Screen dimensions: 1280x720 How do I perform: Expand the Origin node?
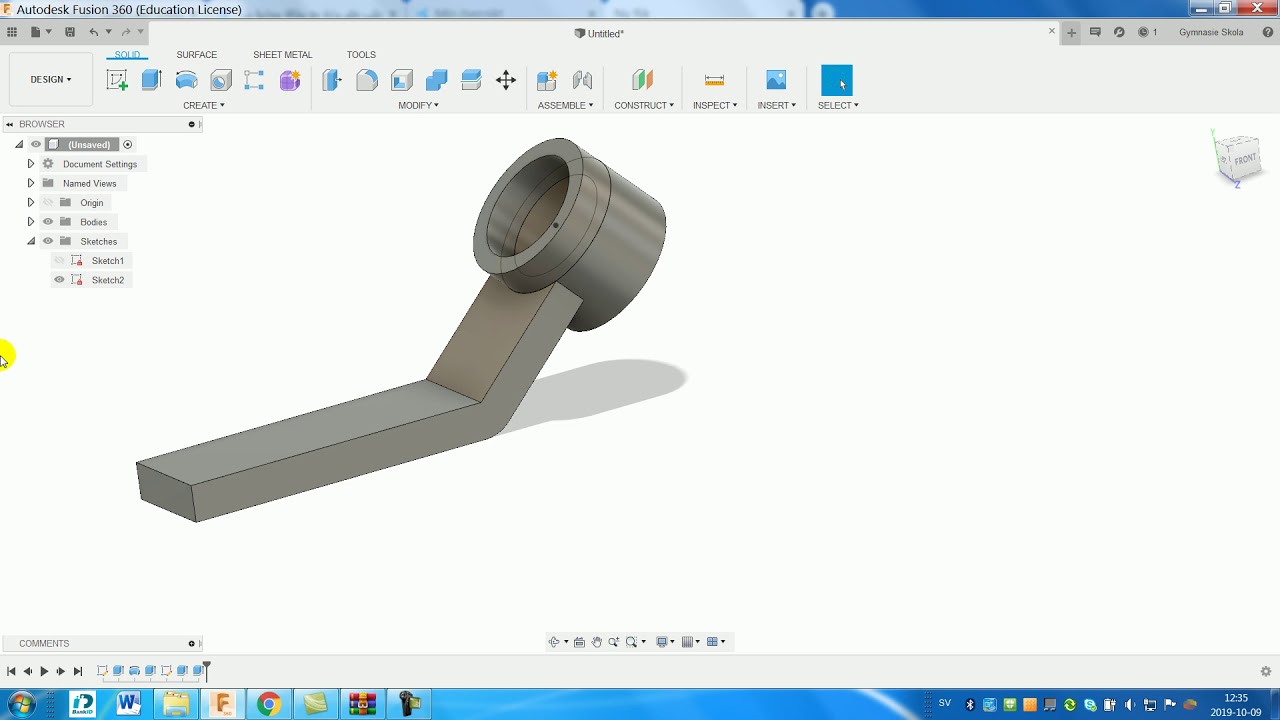click(30, 202)
